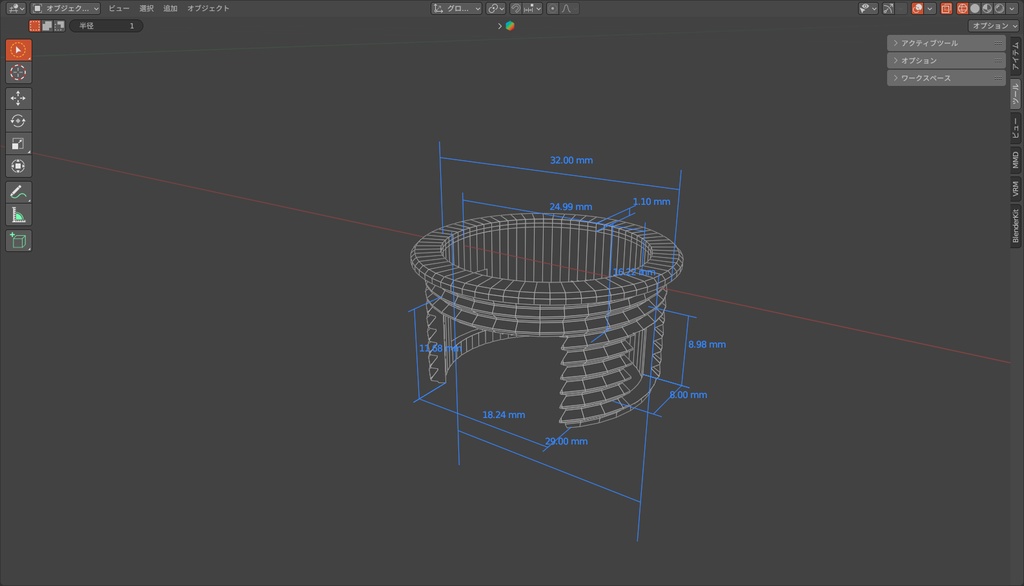1024x586 pixels.
Task: Activate the Rotate tool
Action: point(18,121)
